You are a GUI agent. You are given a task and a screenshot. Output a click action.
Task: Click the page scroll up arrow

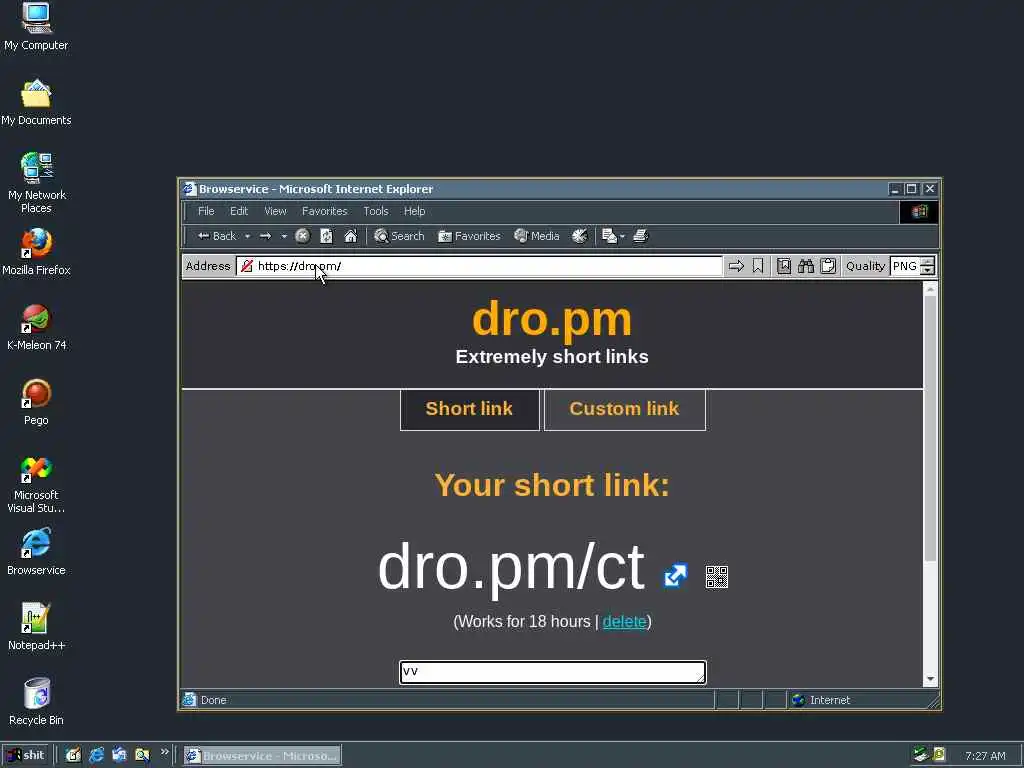click(931, 288)
